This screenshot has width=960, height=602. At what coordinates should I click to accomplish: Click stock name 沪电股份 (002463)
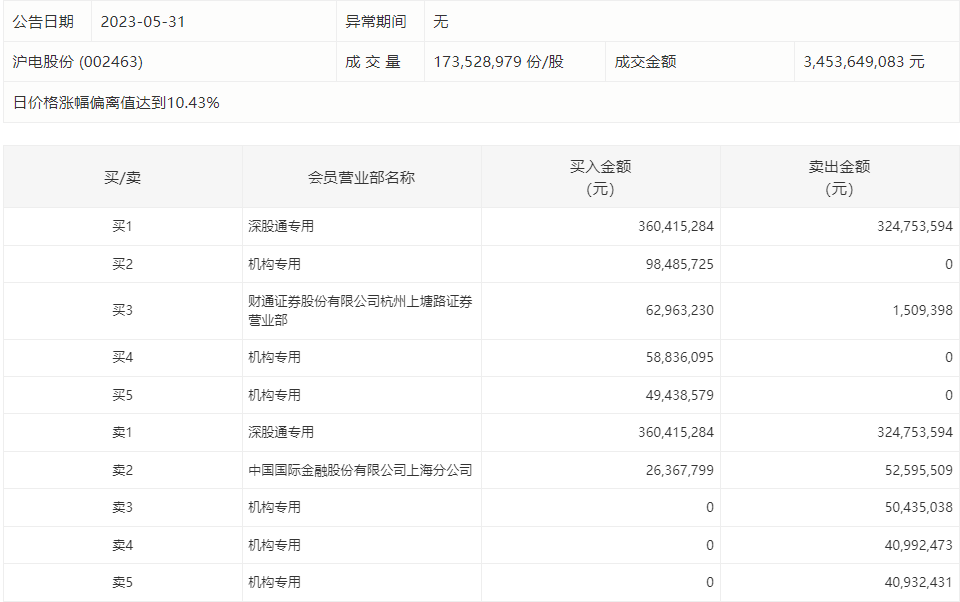coord(78,62)
